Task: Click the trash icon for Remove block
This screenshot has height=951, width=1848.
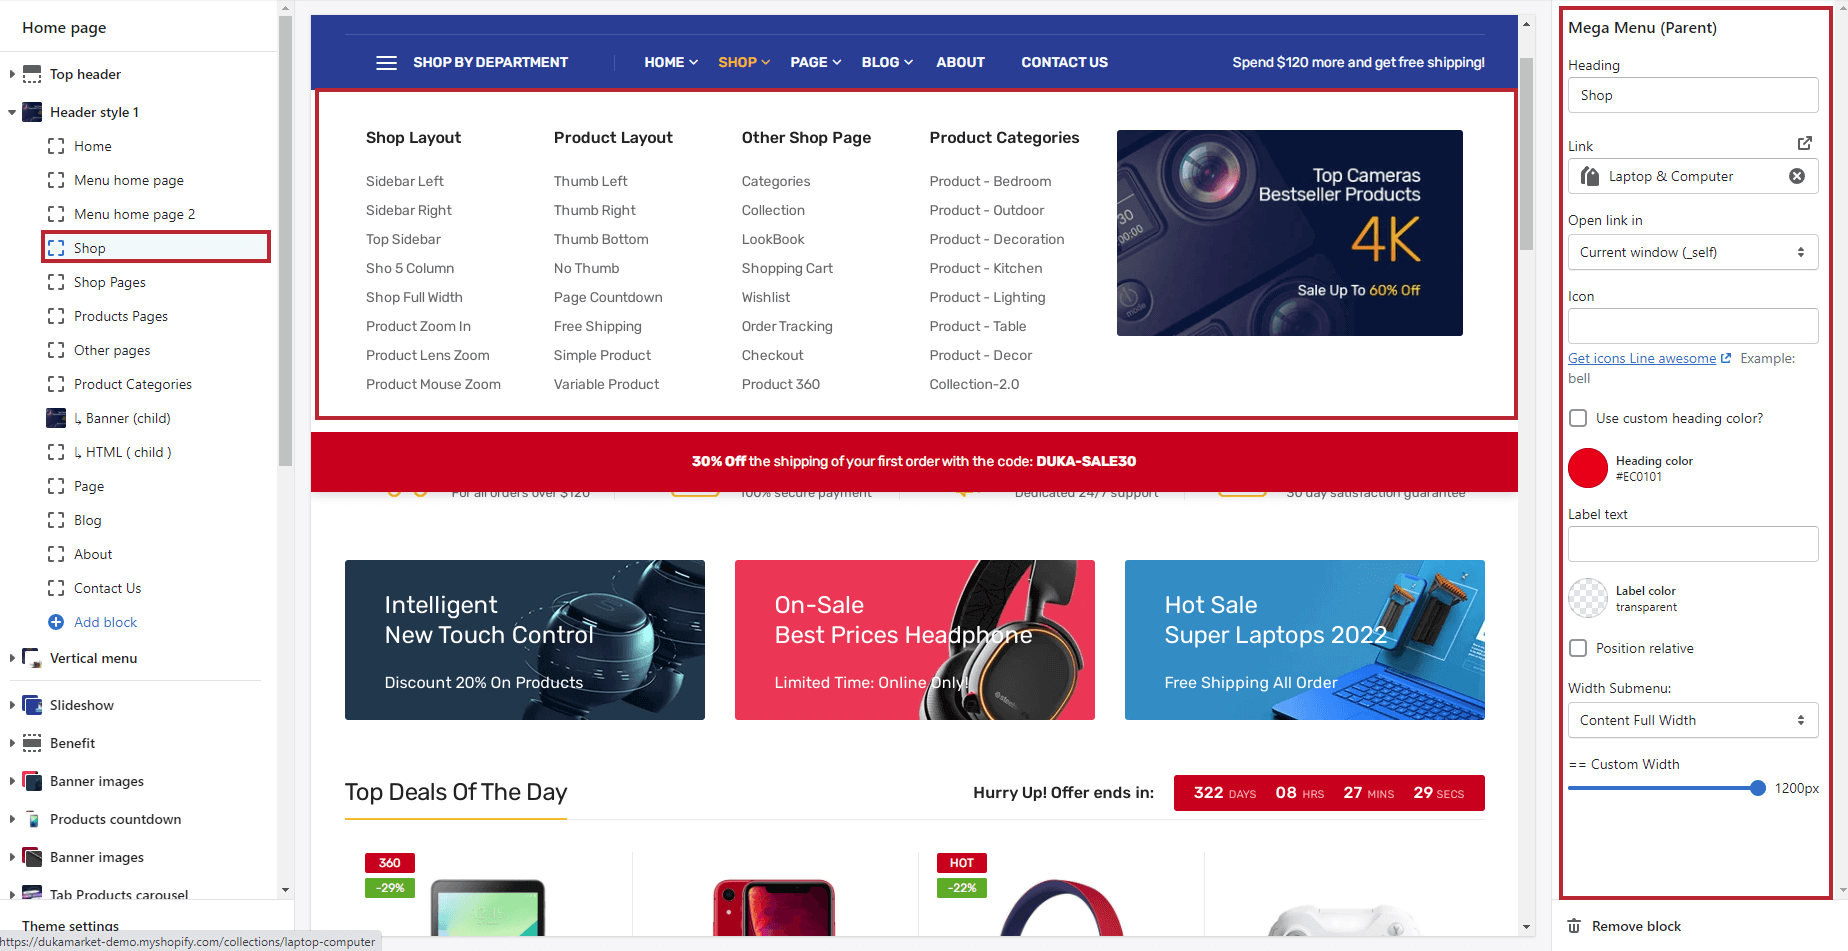Action: click(x=1574, y=926)
